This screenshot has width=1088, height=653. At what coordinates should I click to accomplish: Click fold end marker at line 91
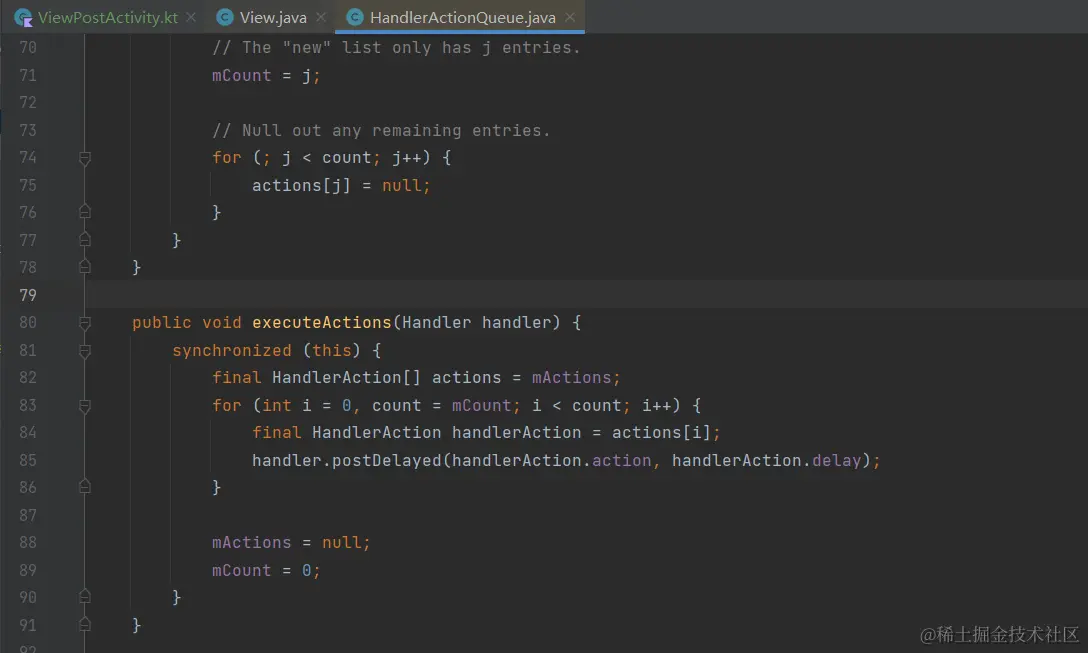point(85,624)
